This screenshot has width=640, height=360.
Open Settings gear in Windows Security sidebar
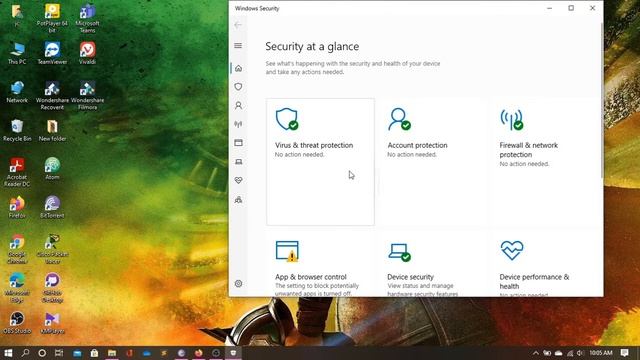(238, 283)
